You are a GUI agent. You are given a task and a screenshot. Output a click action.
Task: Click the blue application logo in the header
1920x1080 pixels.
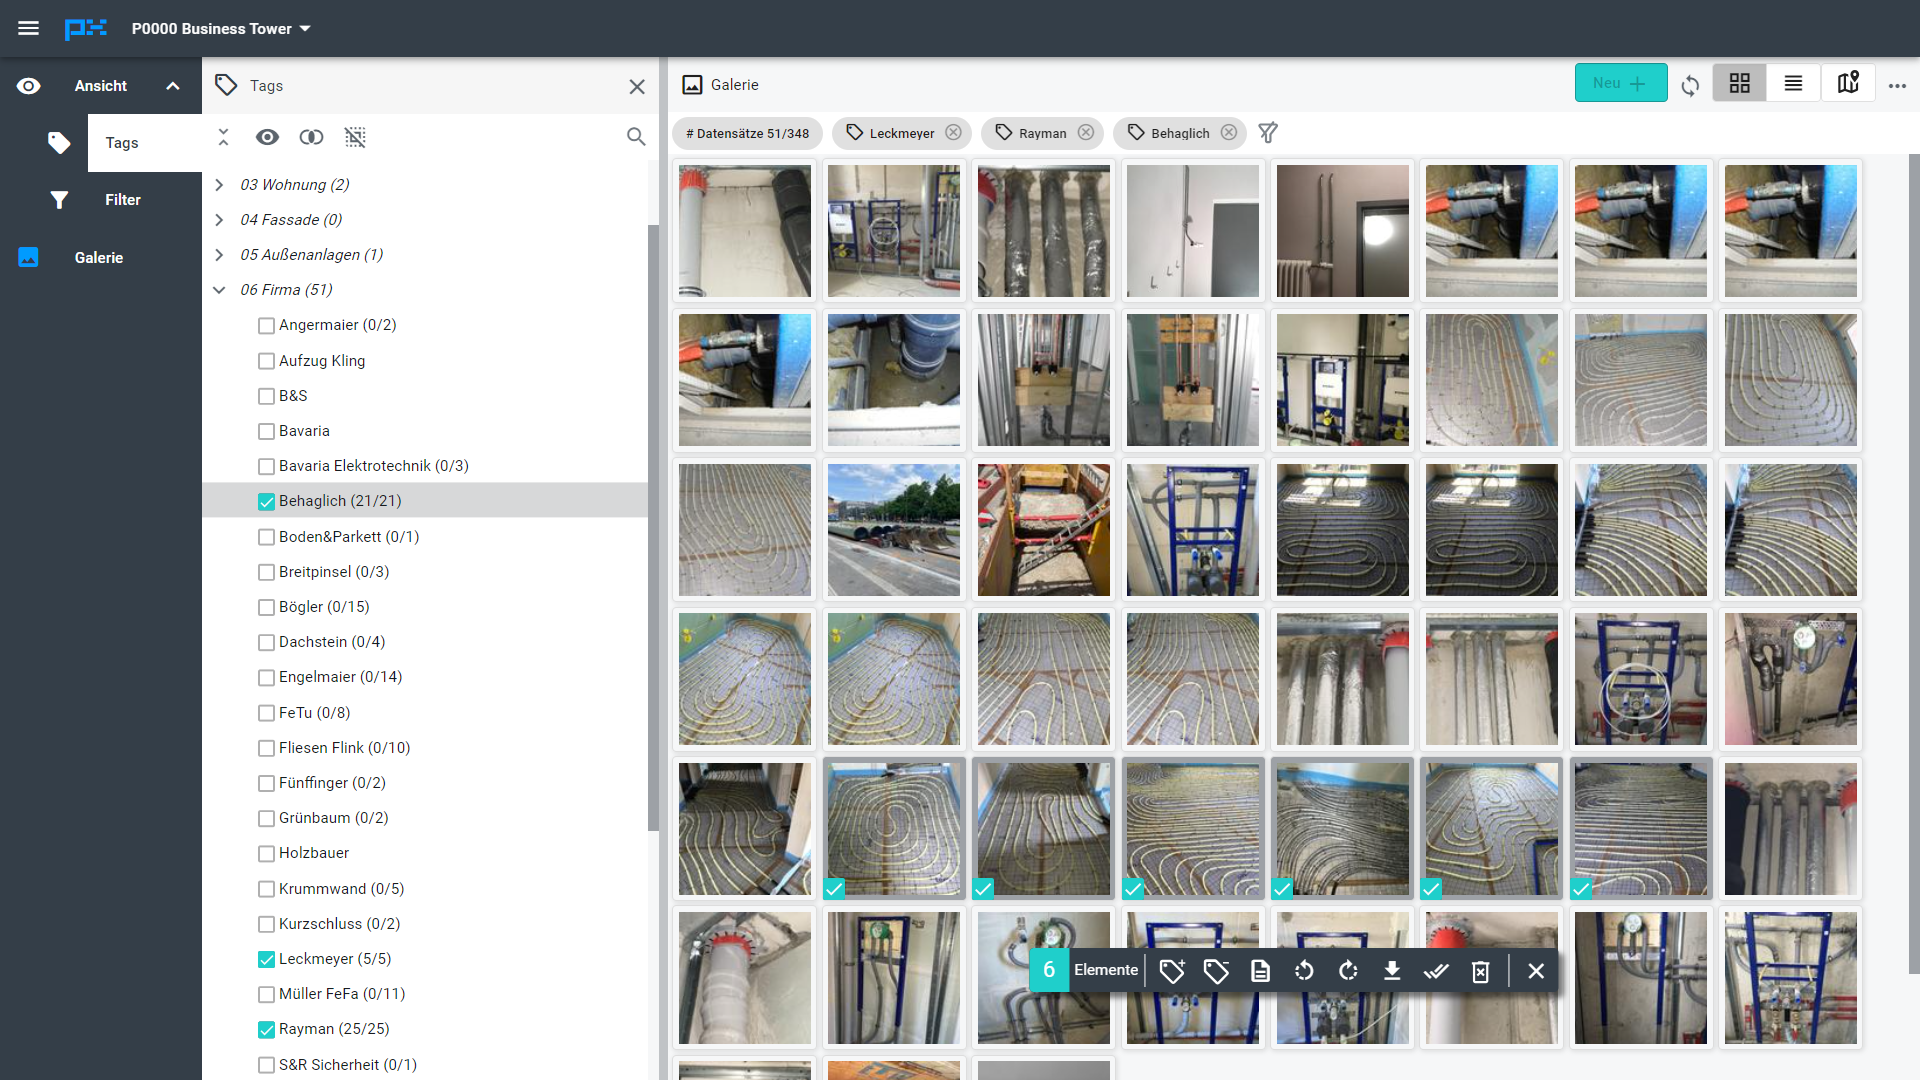pyautogui.click(x=85, y=28)
